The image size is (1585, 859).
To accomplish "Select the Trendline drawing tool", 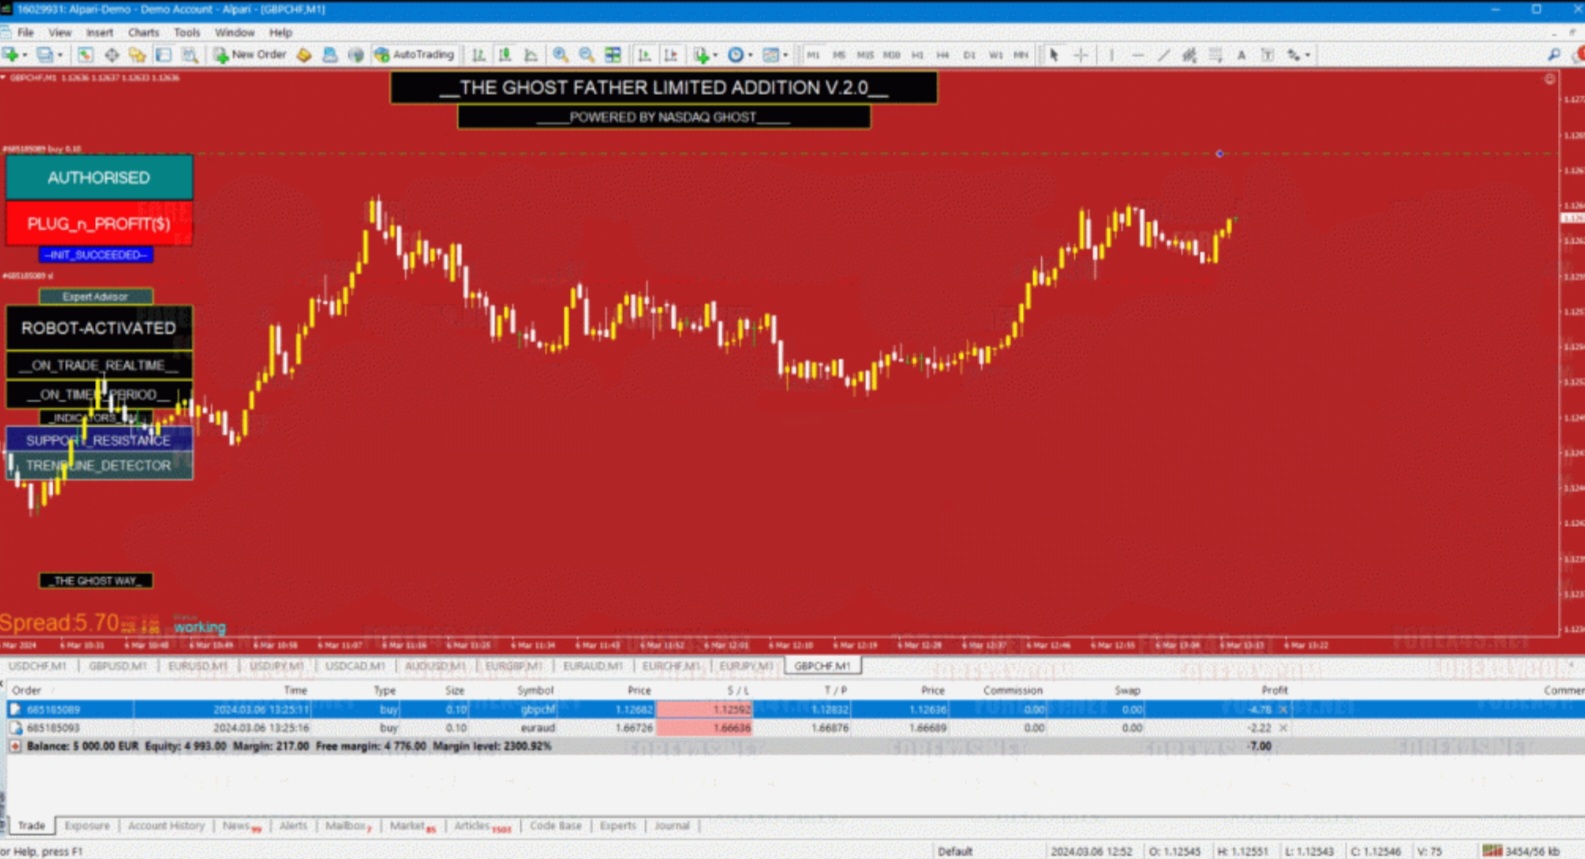I will tap(1164, 55).
